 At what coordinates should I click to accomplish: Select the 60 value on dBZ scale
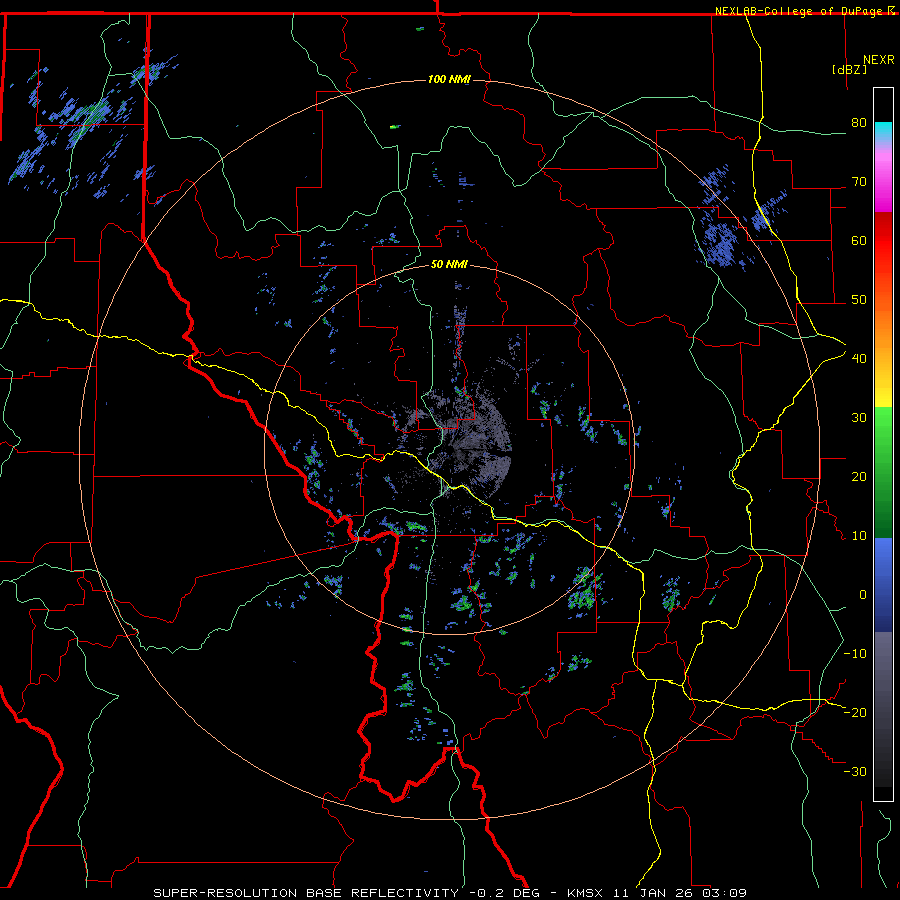click(x=859, y=240)
